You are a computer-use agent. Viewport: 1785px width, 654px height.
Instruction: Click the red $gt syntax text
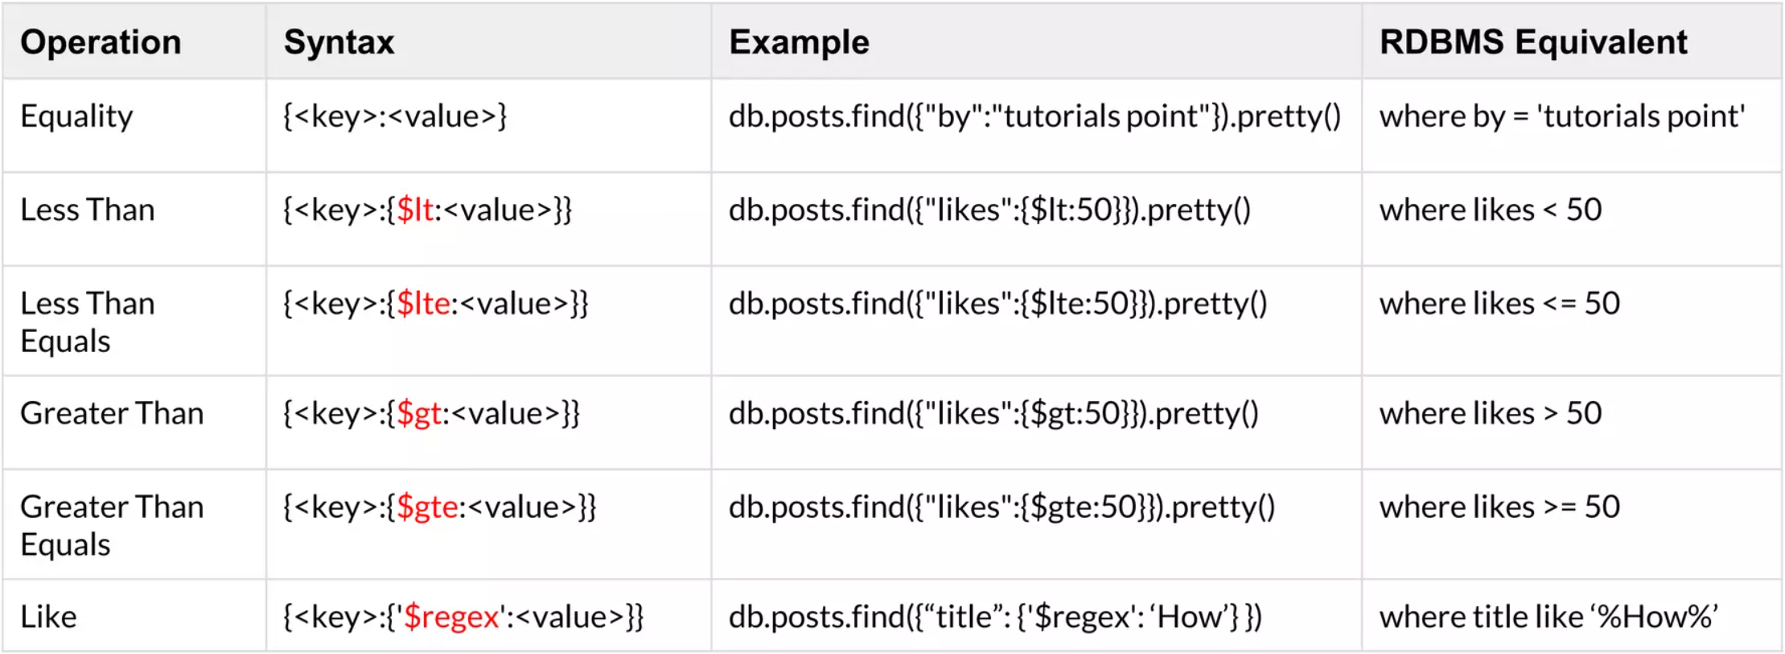[x=419, y=413]
